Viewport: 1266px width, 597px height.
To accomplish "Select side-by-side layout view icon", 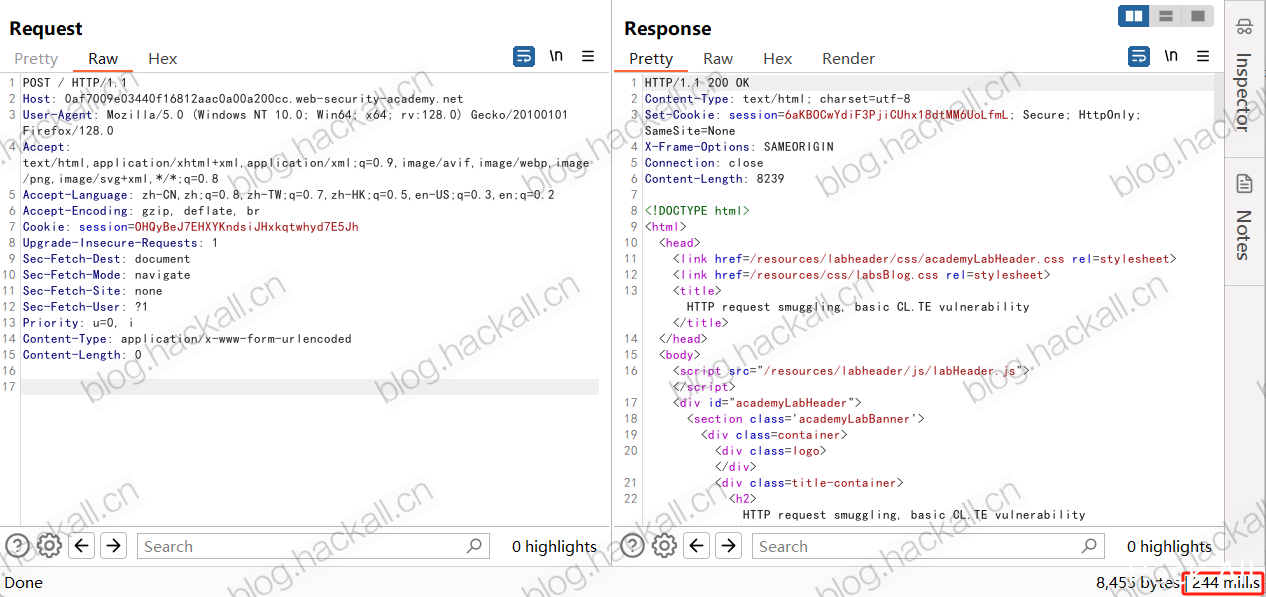I will pos(1133,16).
